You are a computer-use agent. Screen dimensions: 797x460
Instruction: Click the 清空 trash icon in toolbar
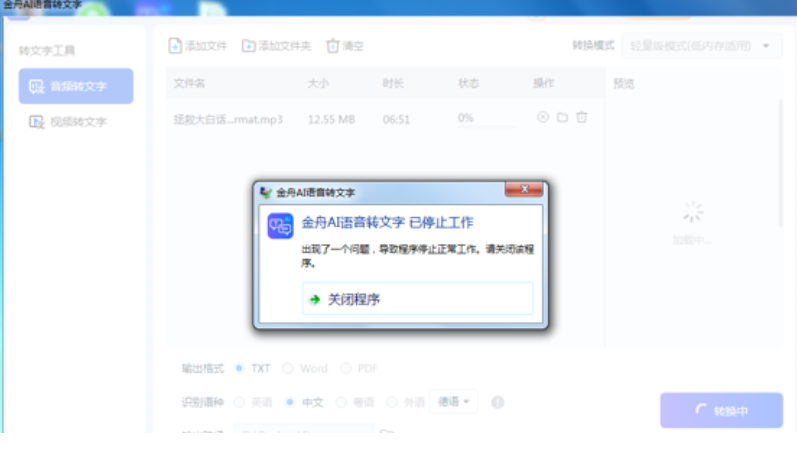coord(332,46)
